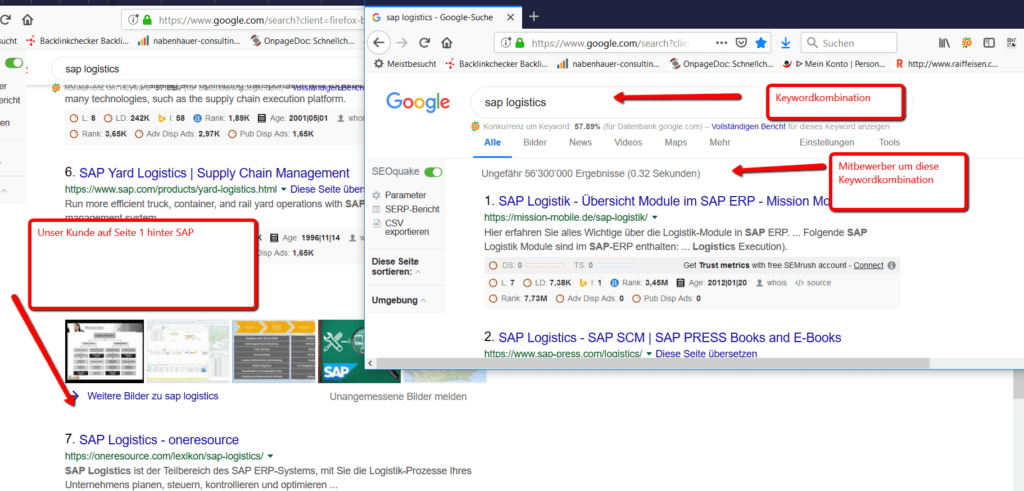Save page to Pocket icon
Viewport: 1024px width, 491px height.
(x=742, y=43)
